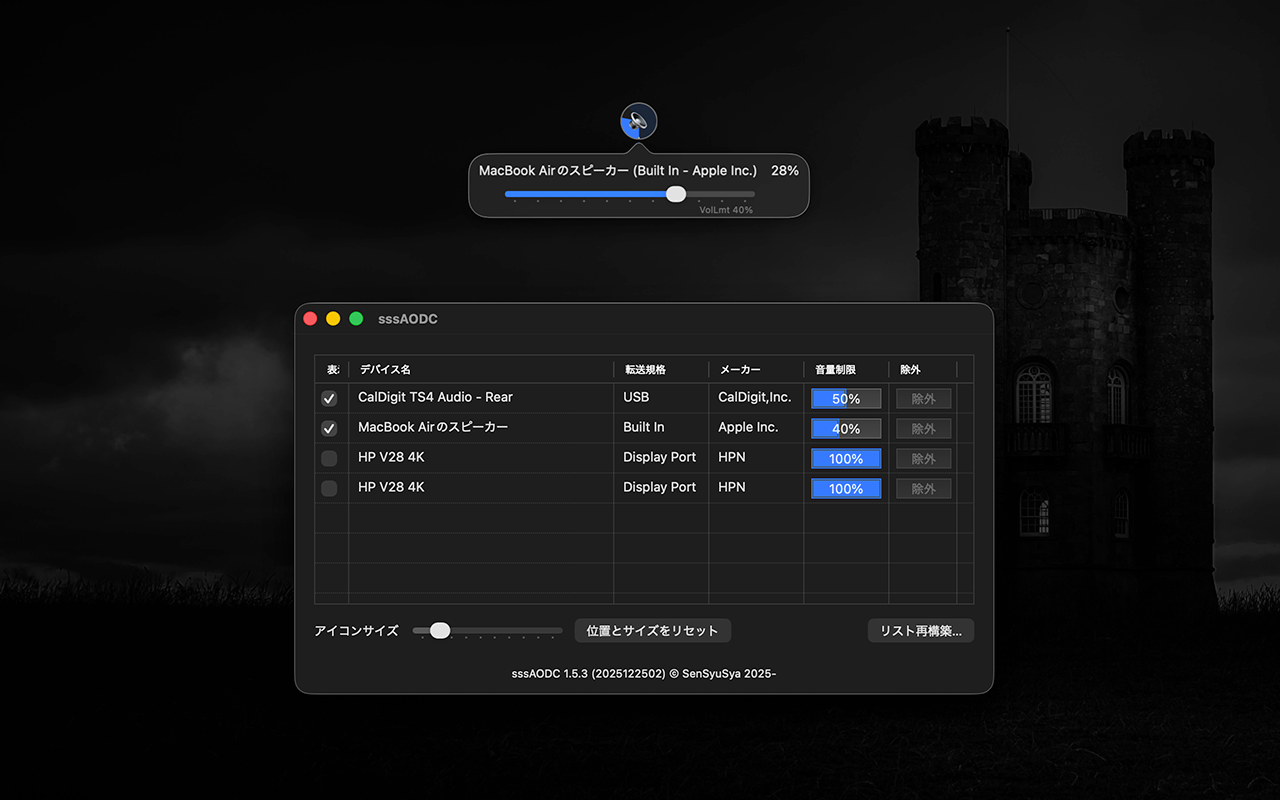Click the 50% volume limit bar for CalDigit
This screenshot has width=1280, height=800.
(846, 398)
